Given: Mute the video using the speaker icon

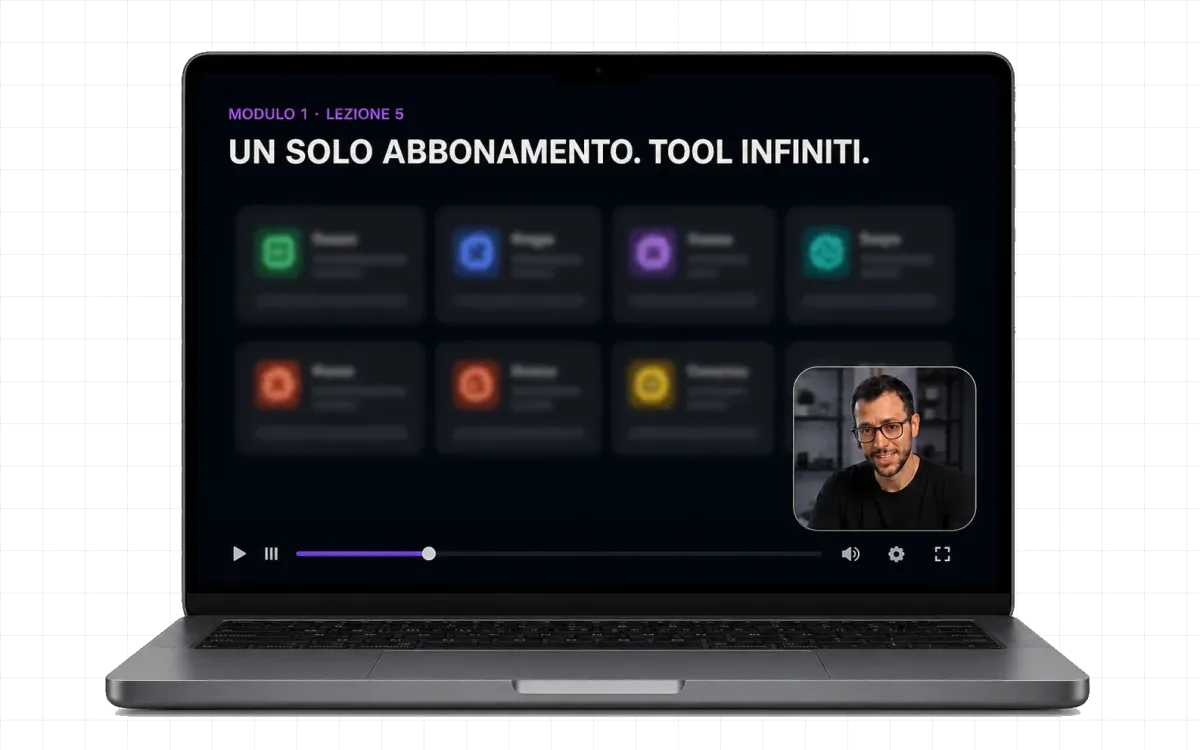Looking at the screenshot, I should 850,553.
